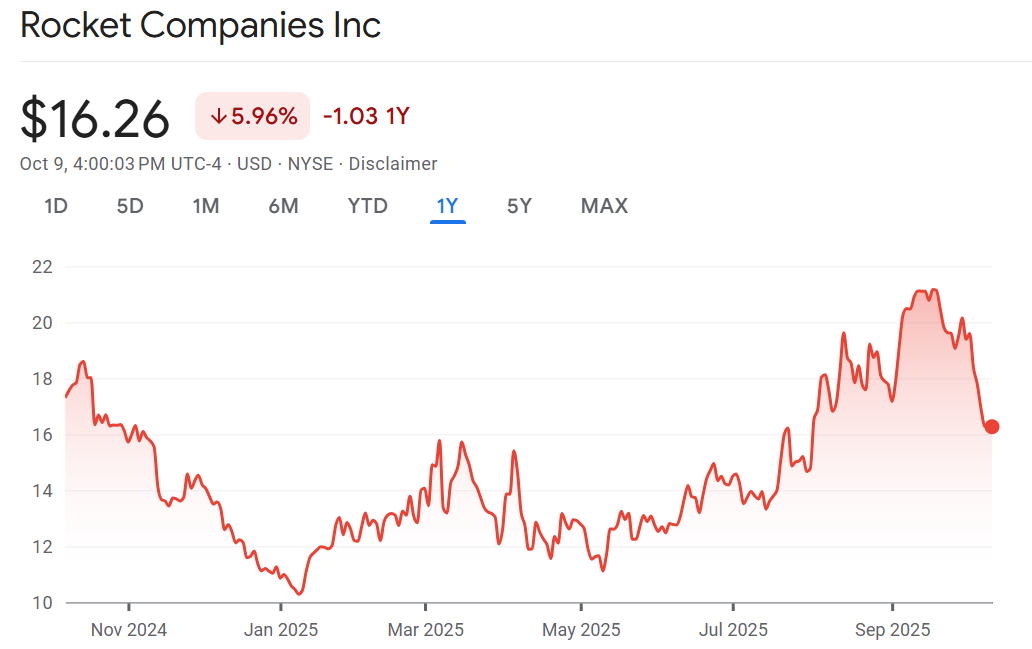Click the Jan 2025 axis label
Viewport: 1032px width, 649px height.
coord(281,630)
